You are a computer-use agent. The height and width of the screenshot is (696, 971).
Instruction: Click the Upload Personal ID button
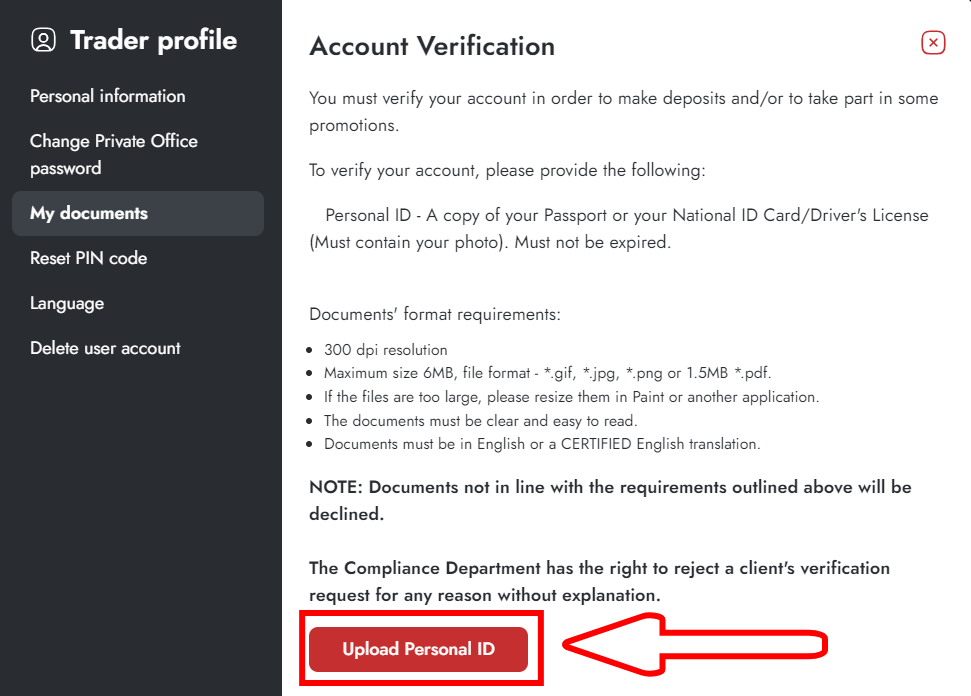click(419, 649)
